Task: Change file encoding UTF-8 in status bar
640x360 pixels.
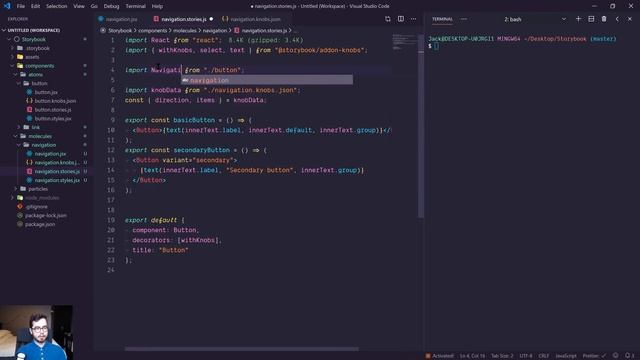Action: (526, 356)
